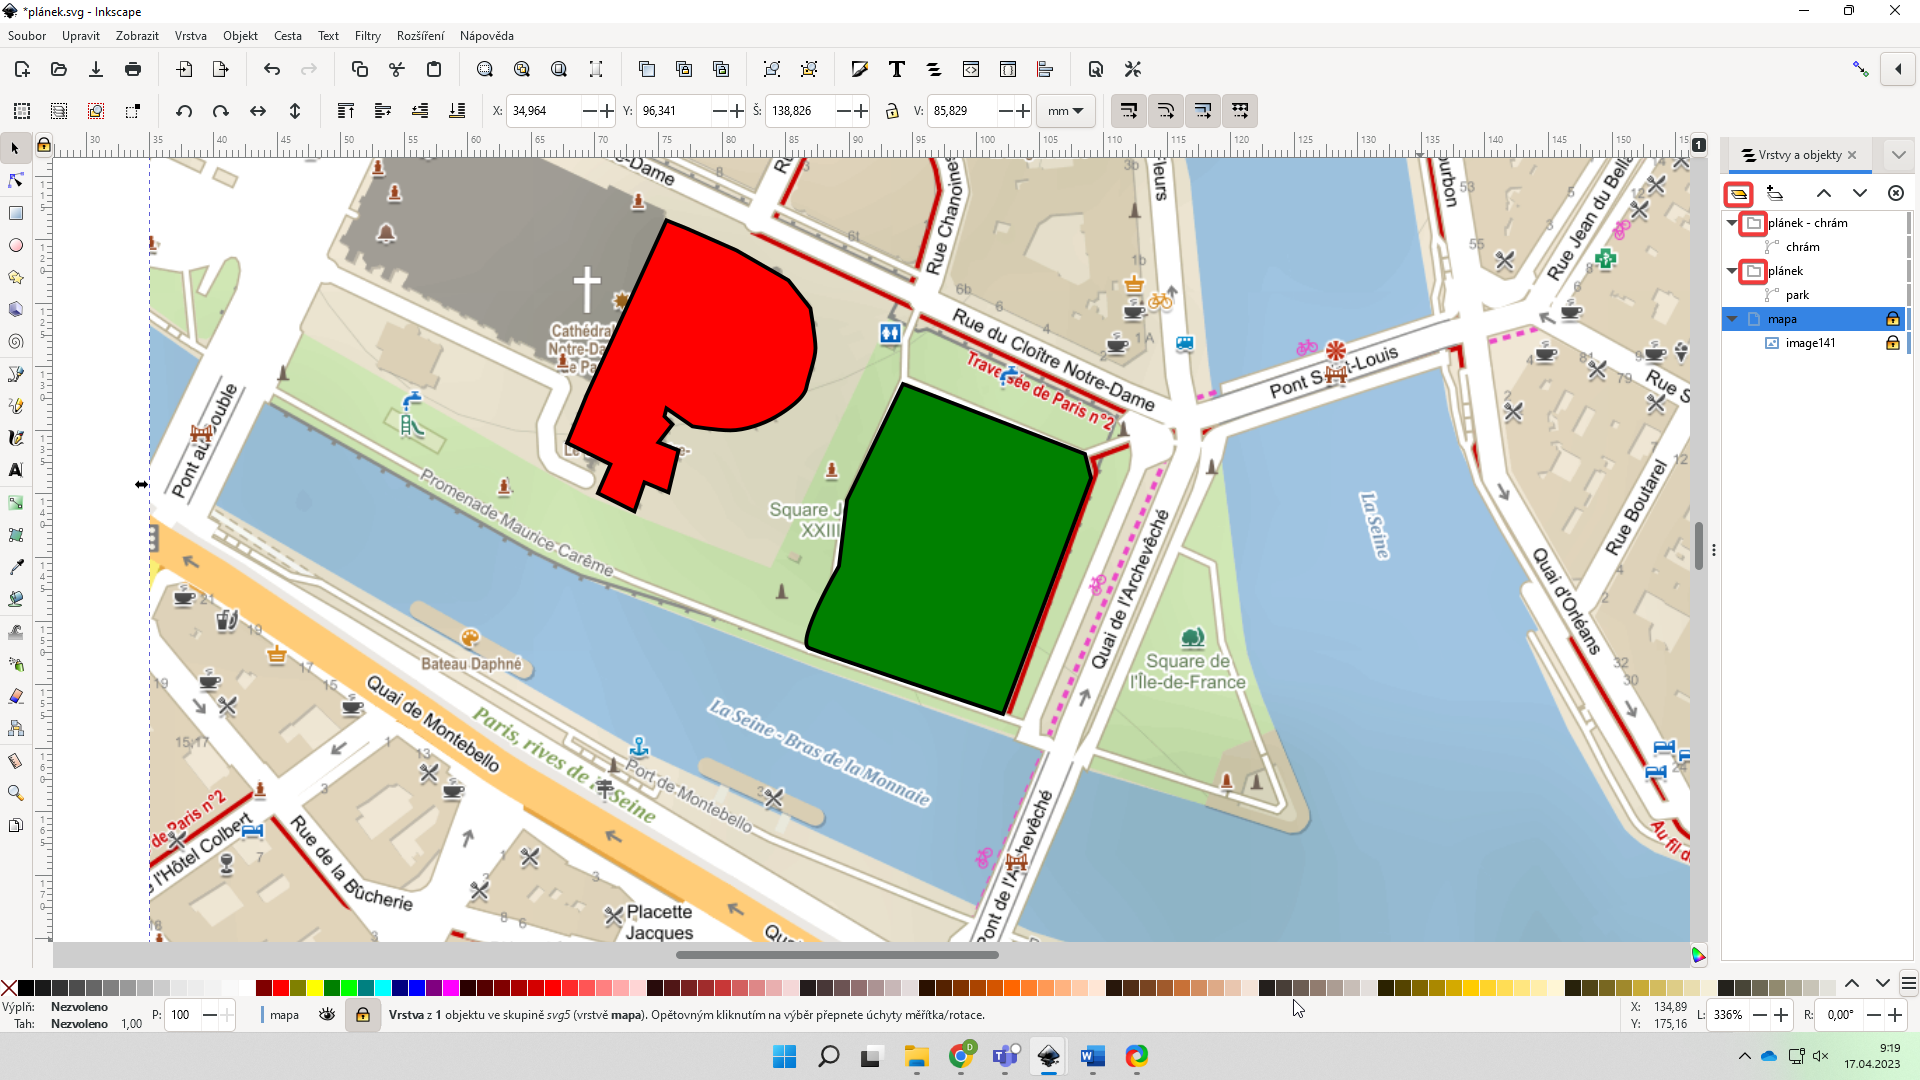Select the park path in layers panel
Viewport: 1920px width, 1080px height.
[1797, 295]
